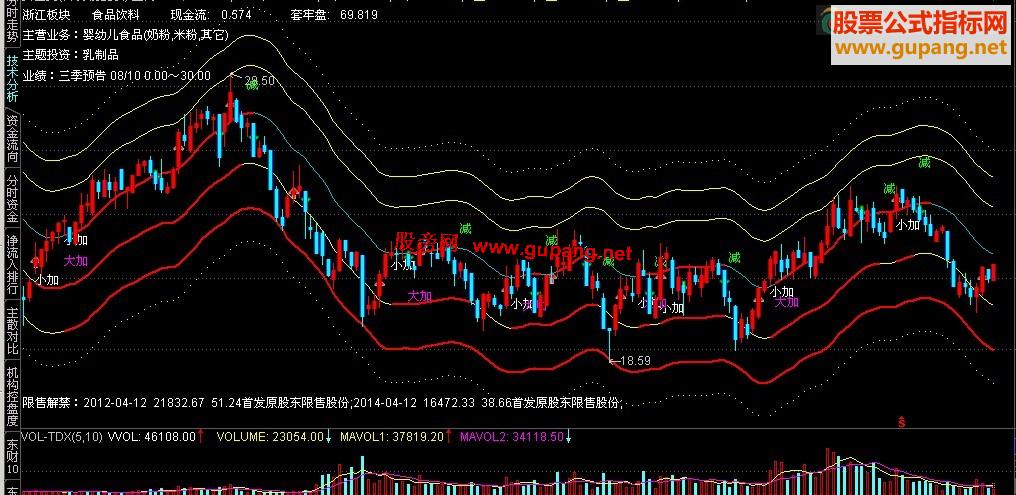1016x495 pixels.
Task: Open the 技术分析 side tab
Action: pyautogui.click(x=12, y=78)
